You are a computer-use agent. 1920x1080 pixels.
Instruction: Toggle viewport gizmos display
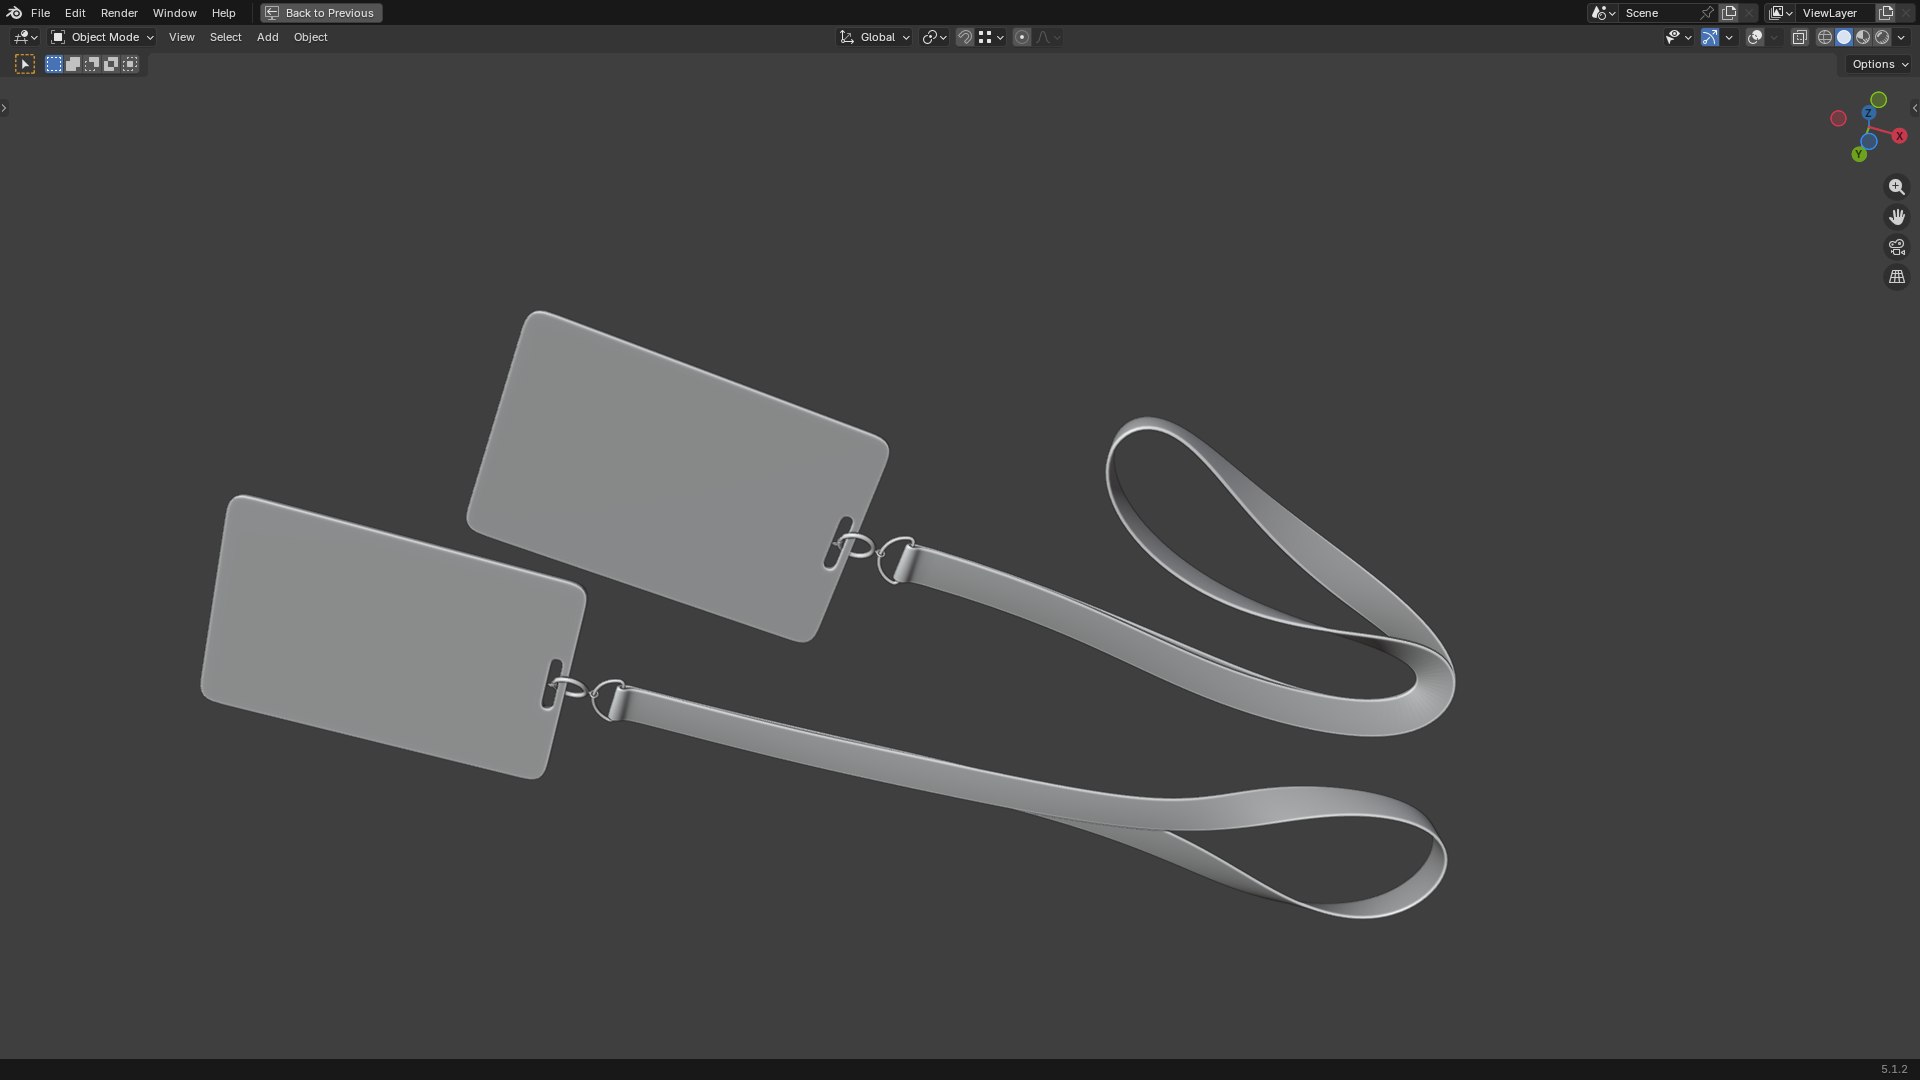[x=1710, y=37]
